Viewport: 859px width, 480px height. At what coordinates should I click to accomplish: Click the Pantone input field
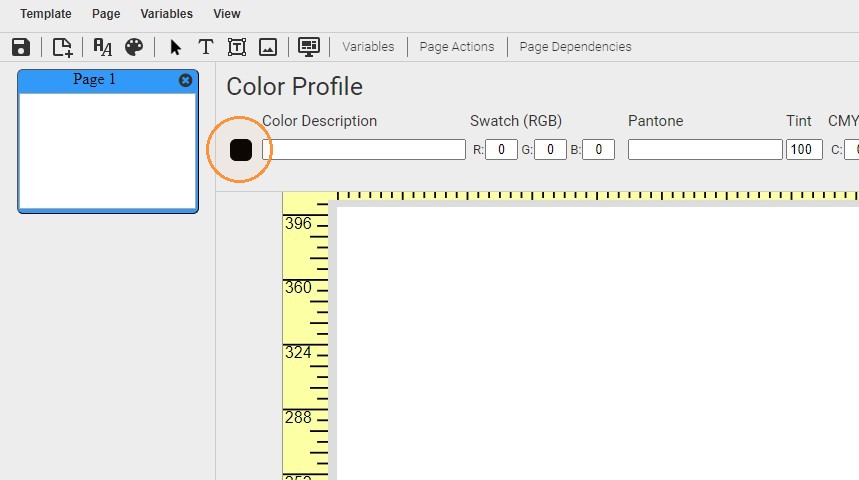click(x=705, y=150)
